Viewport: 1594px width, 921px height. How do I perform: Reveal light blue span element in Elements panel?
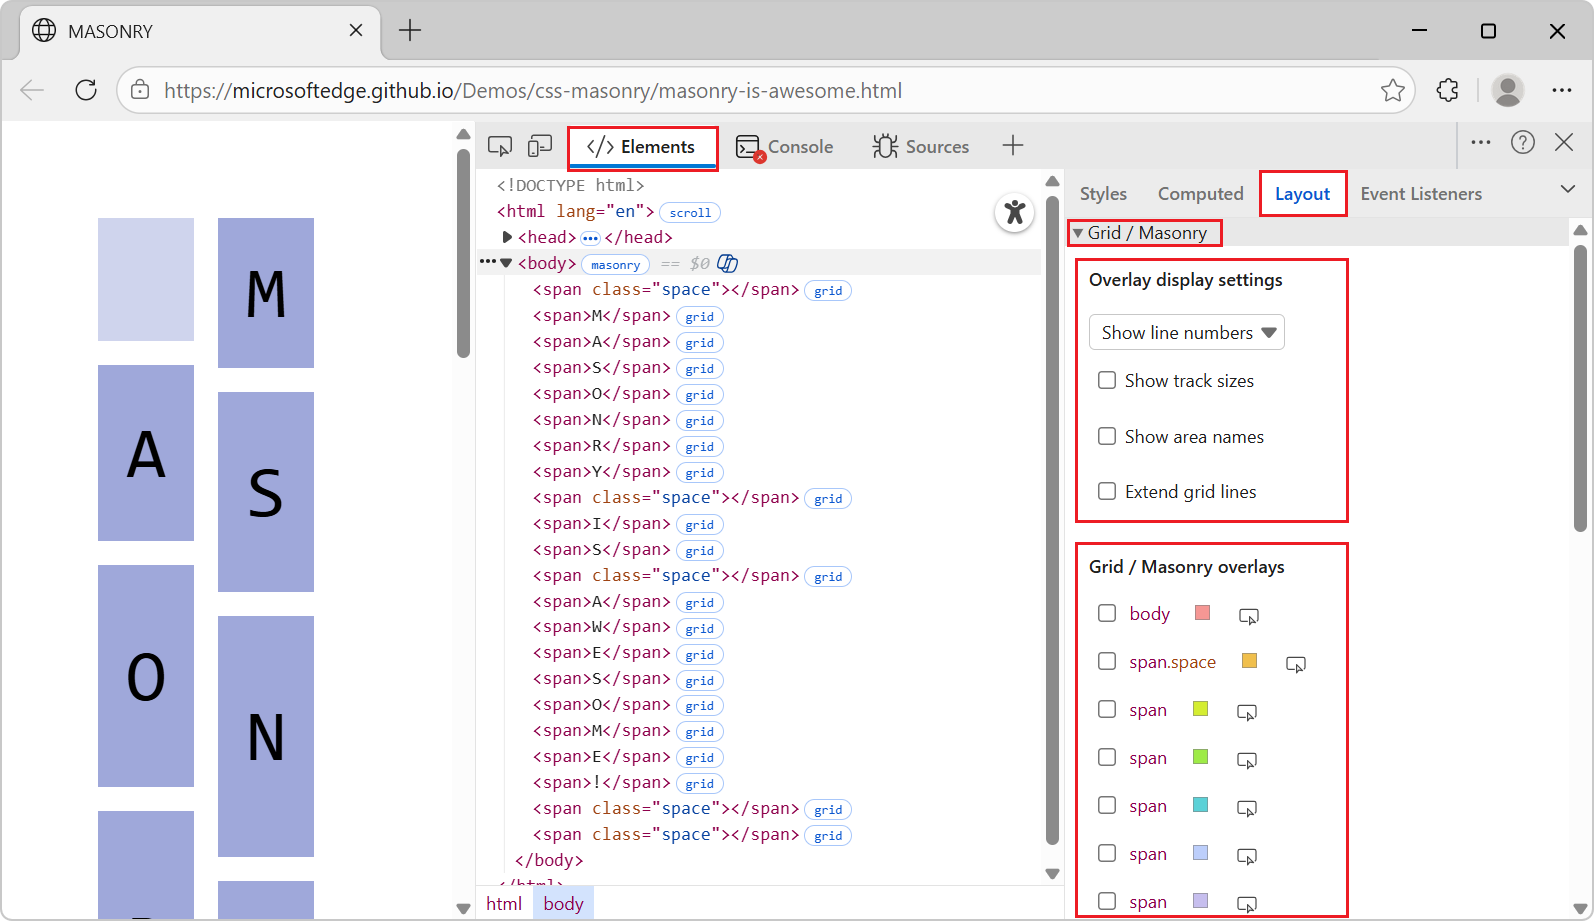[x=1247, y=856]
